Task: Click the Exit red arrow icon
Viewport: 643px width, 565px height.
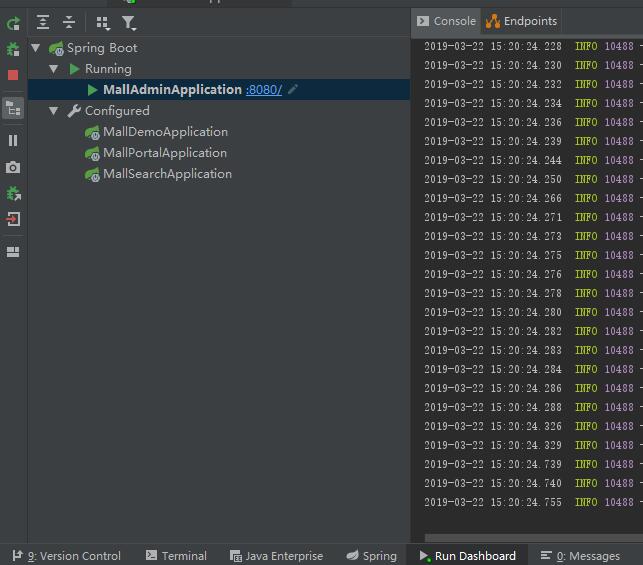Action: tap(13, 219)
